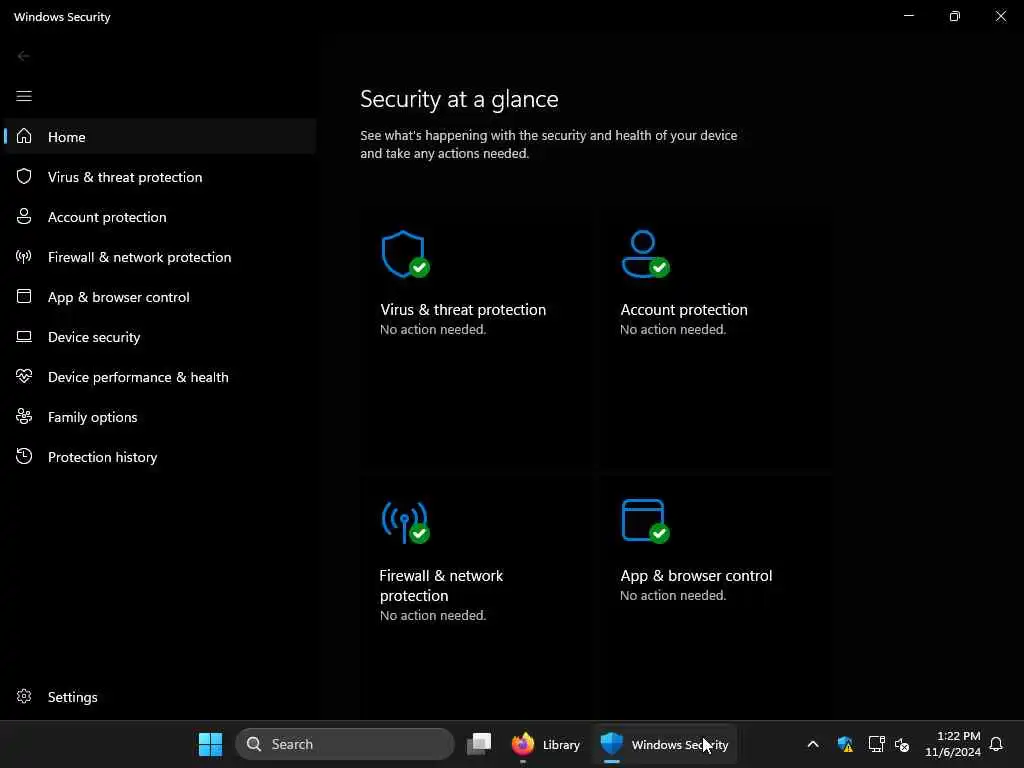This screenshot has height=768, width=1024.
Task: Click the person icon in sidebar
Action: coord(24,216)
